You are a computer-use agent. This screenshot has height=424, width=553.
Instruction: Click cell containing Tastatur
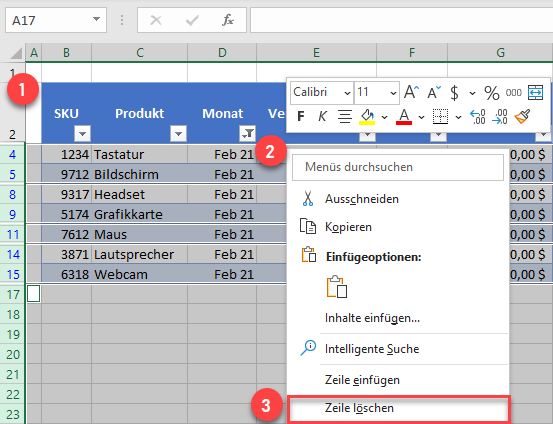point(139,155)
